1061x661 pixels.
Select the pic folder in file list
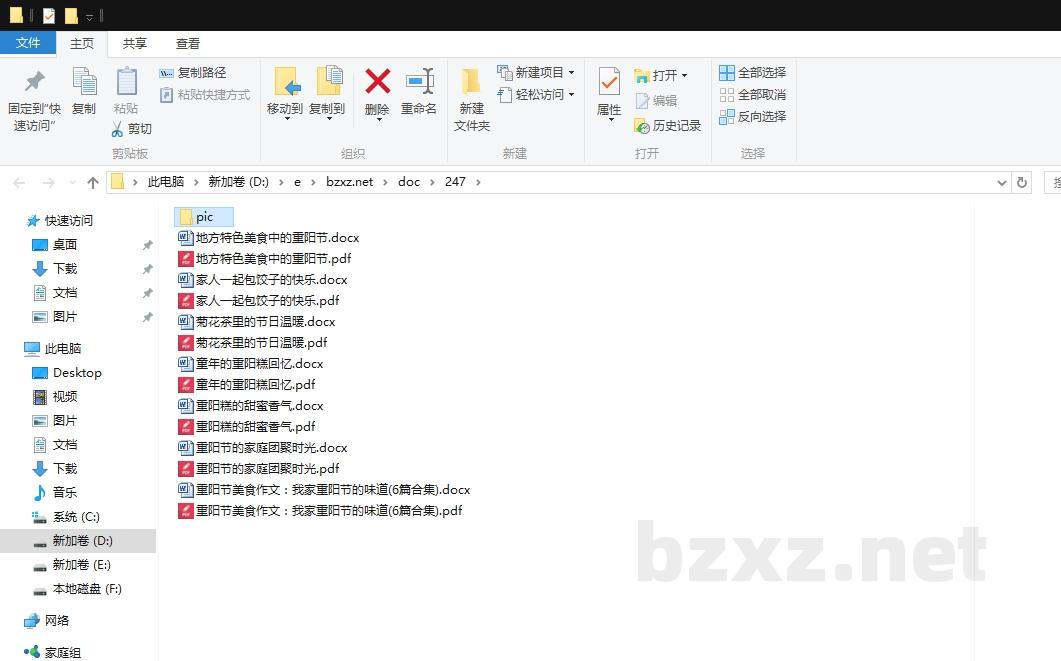point(204,217)
